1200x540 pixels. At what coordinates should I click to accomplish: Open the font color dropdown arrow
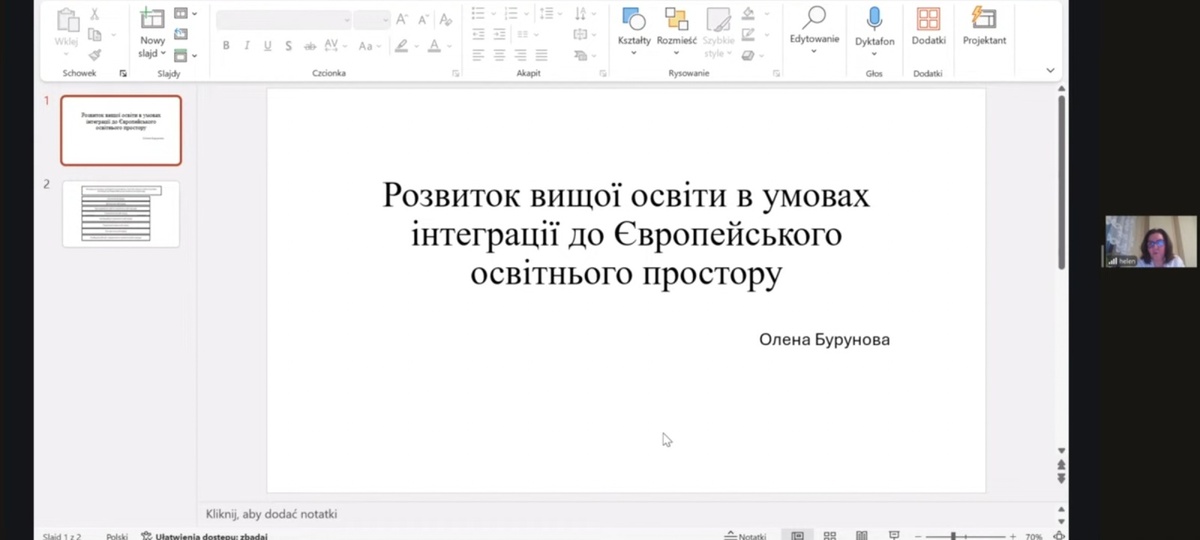pos(449,46)
